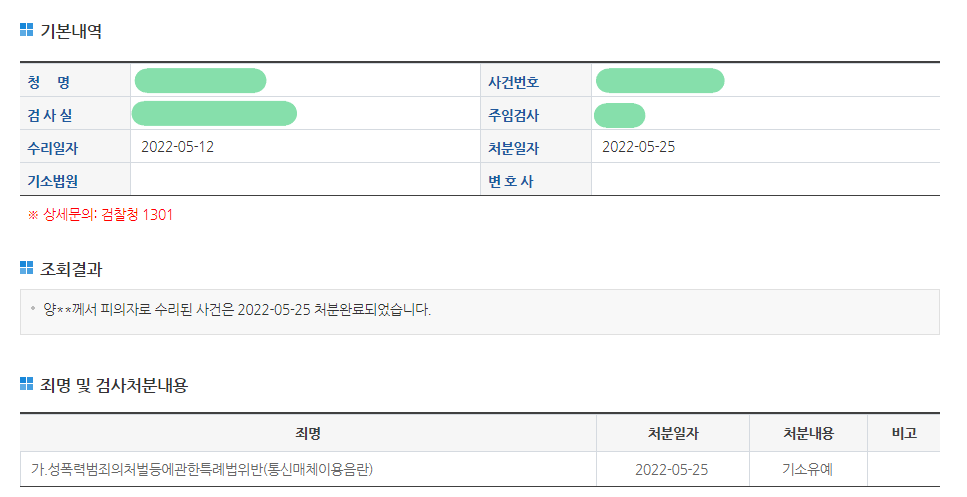
Task: Select the 기본내역 section heading
Action: [x=70, y=31]
